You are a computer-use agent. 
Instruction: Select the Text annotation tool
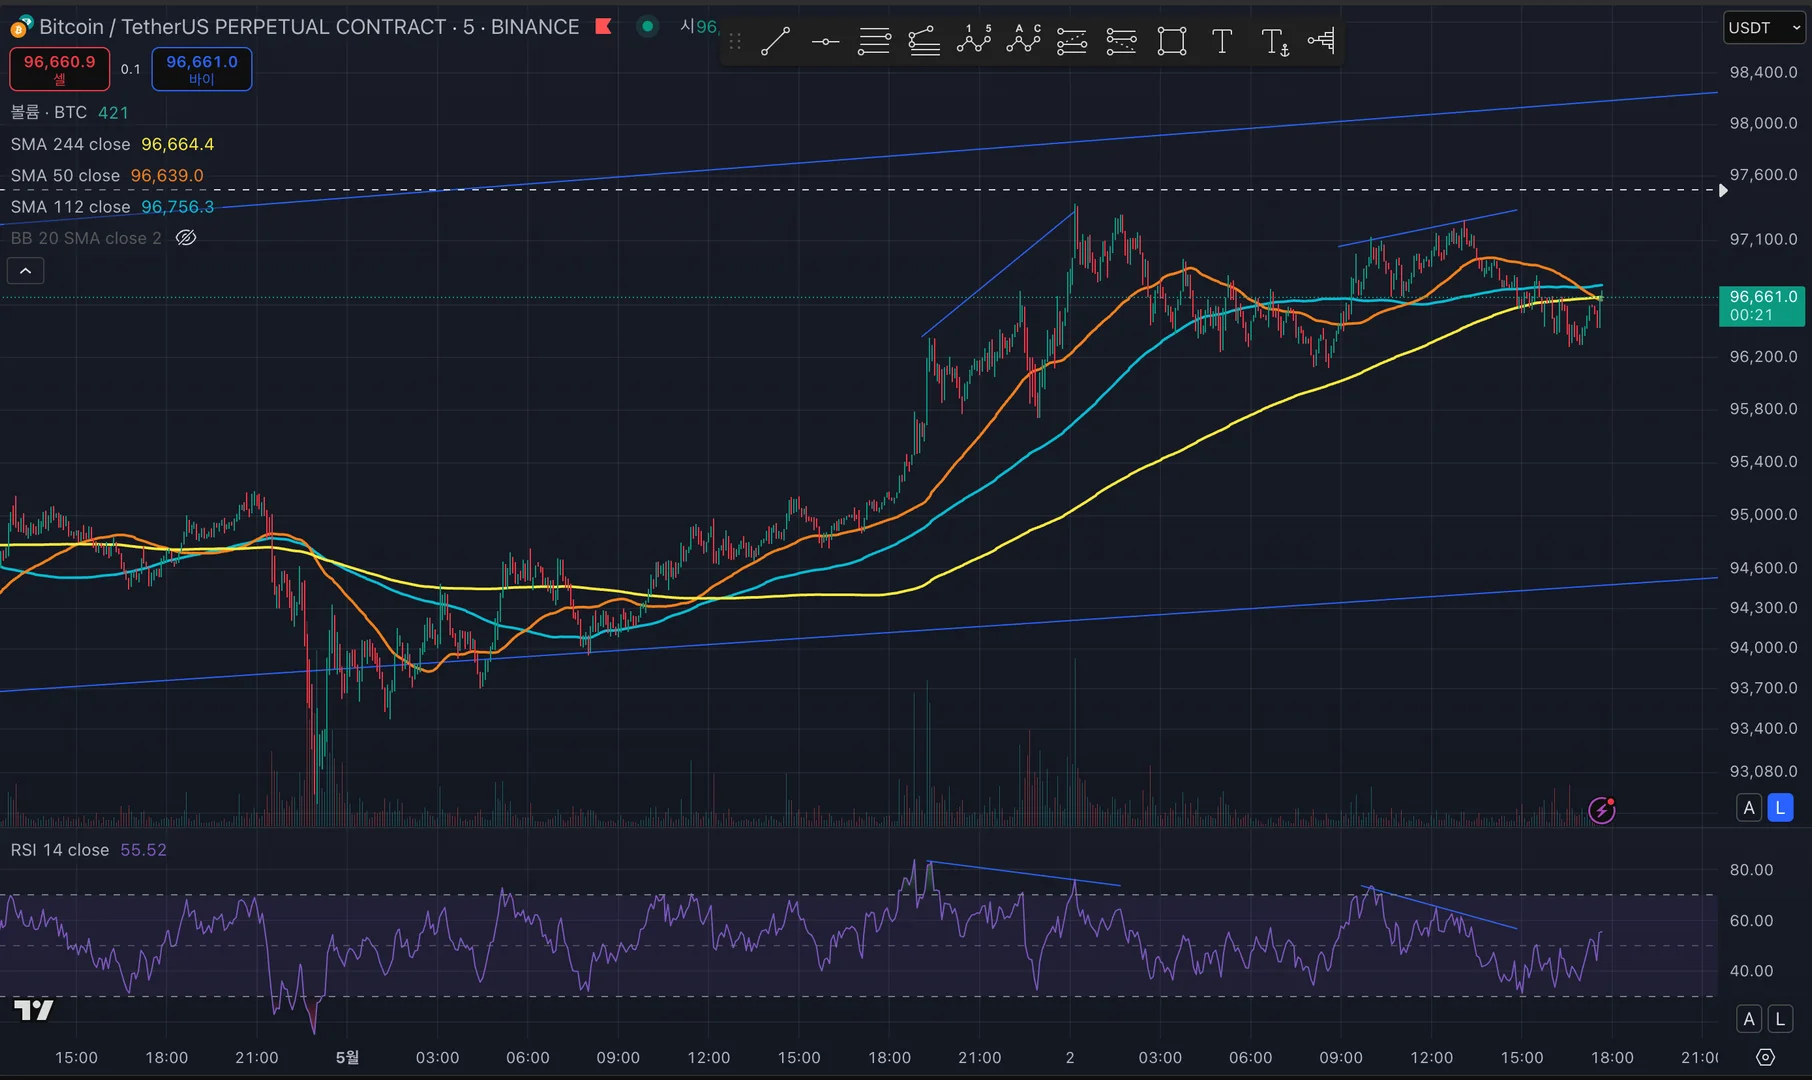click(x=1221, y=41)
